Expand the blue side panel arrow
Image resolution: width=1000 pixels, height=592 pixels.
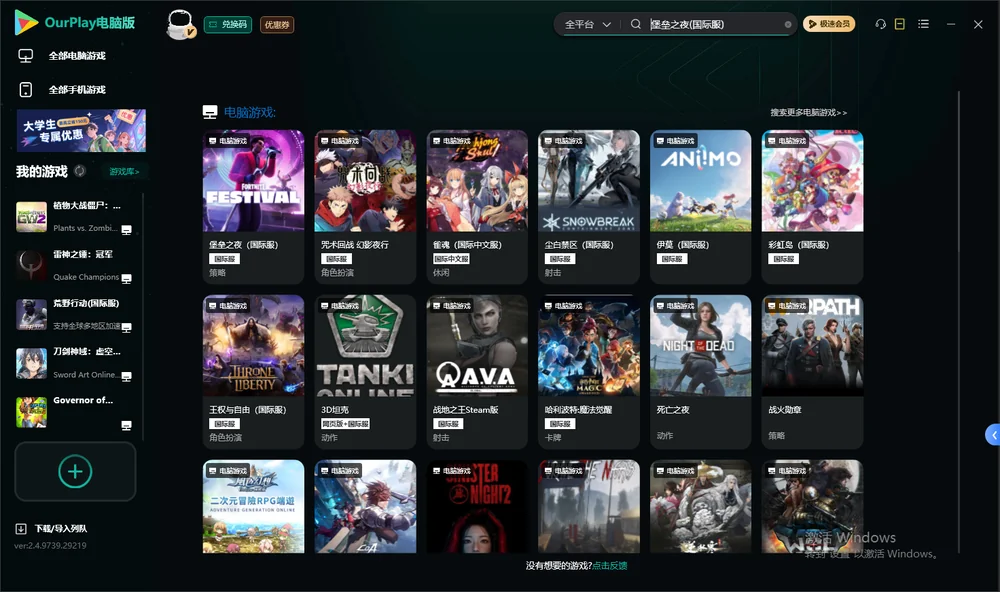(x=993, y=435)
